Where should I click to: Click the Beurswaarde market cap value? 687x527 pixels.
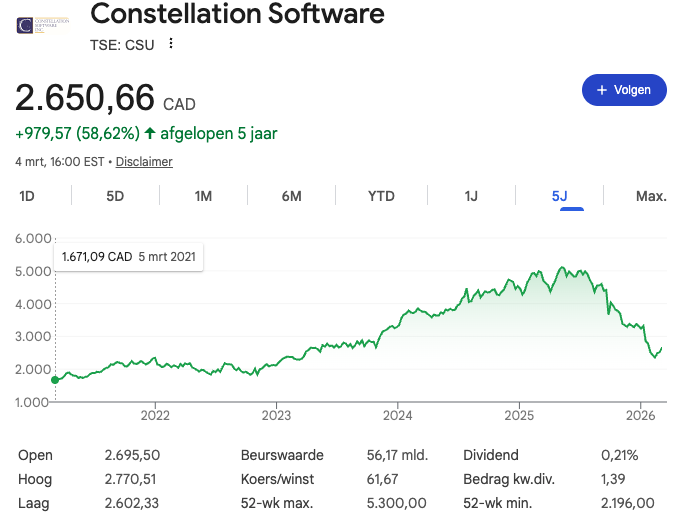click(397, 455)
